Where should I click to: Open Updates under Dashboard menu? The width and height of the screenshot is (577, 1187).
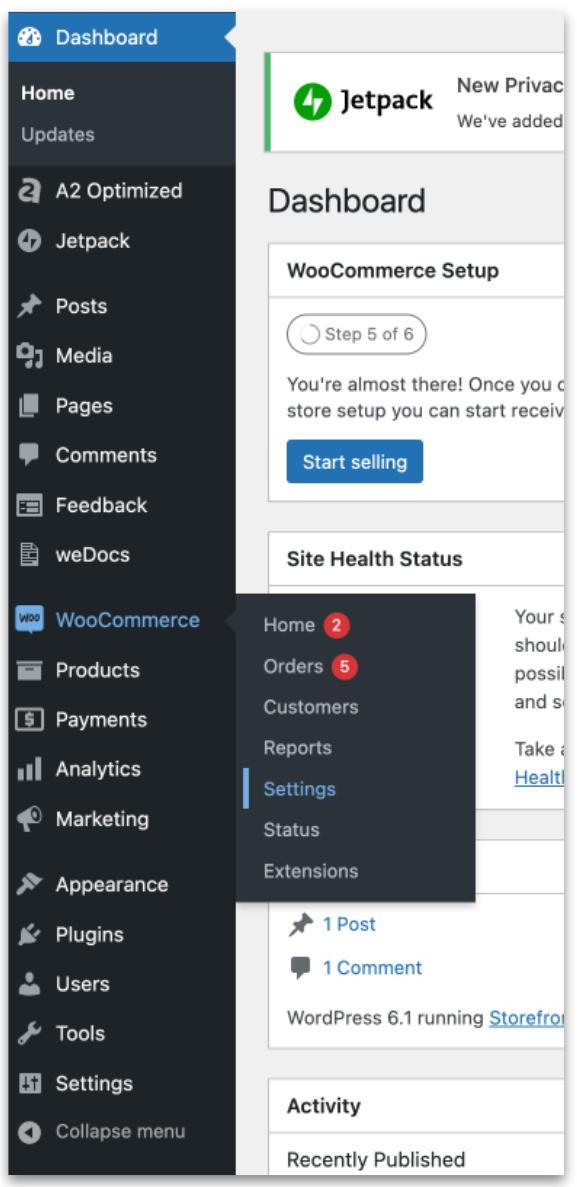pos(58,135)
